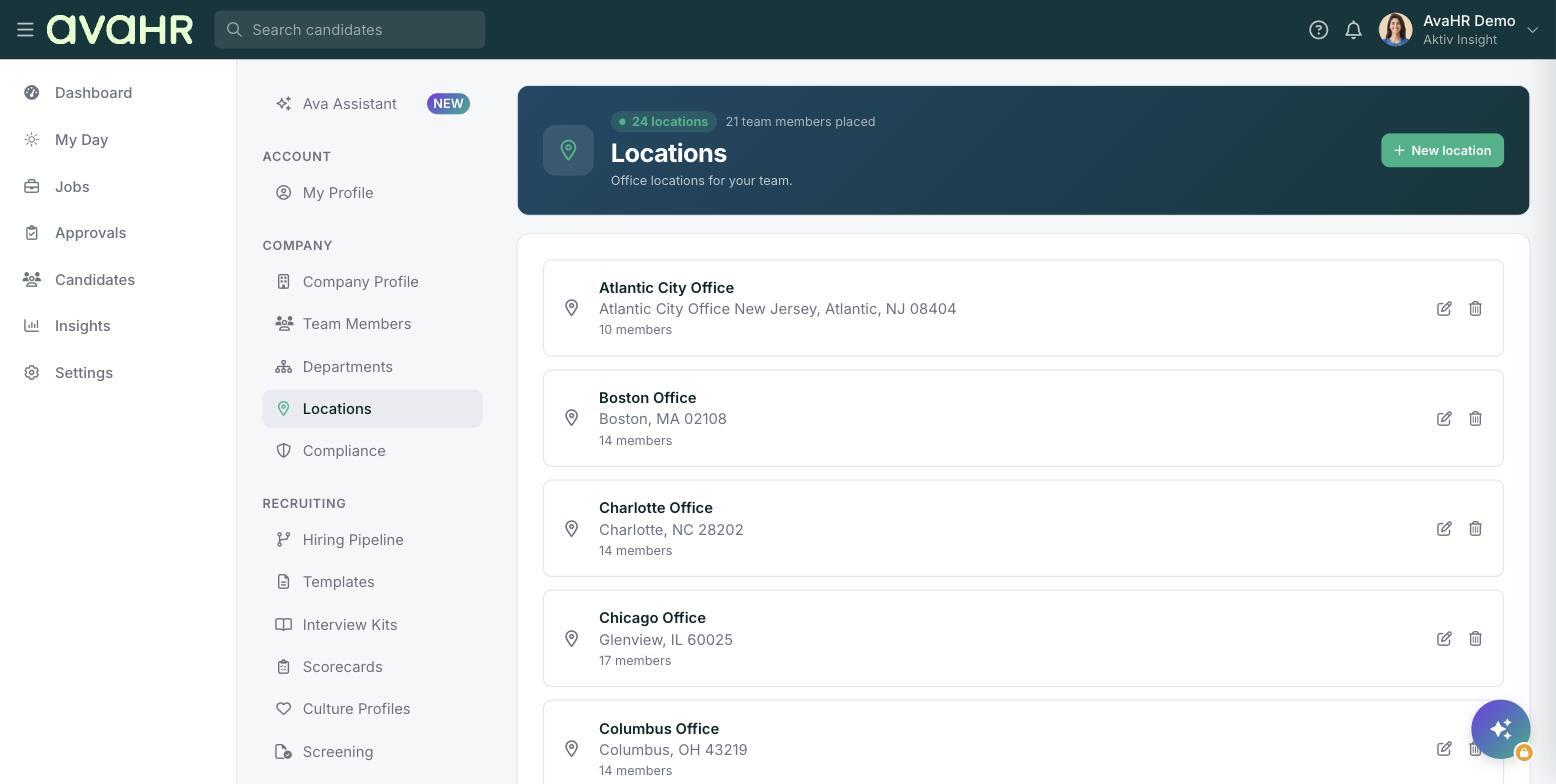
Task: Open Team Members settings
Action: (372, 324)
